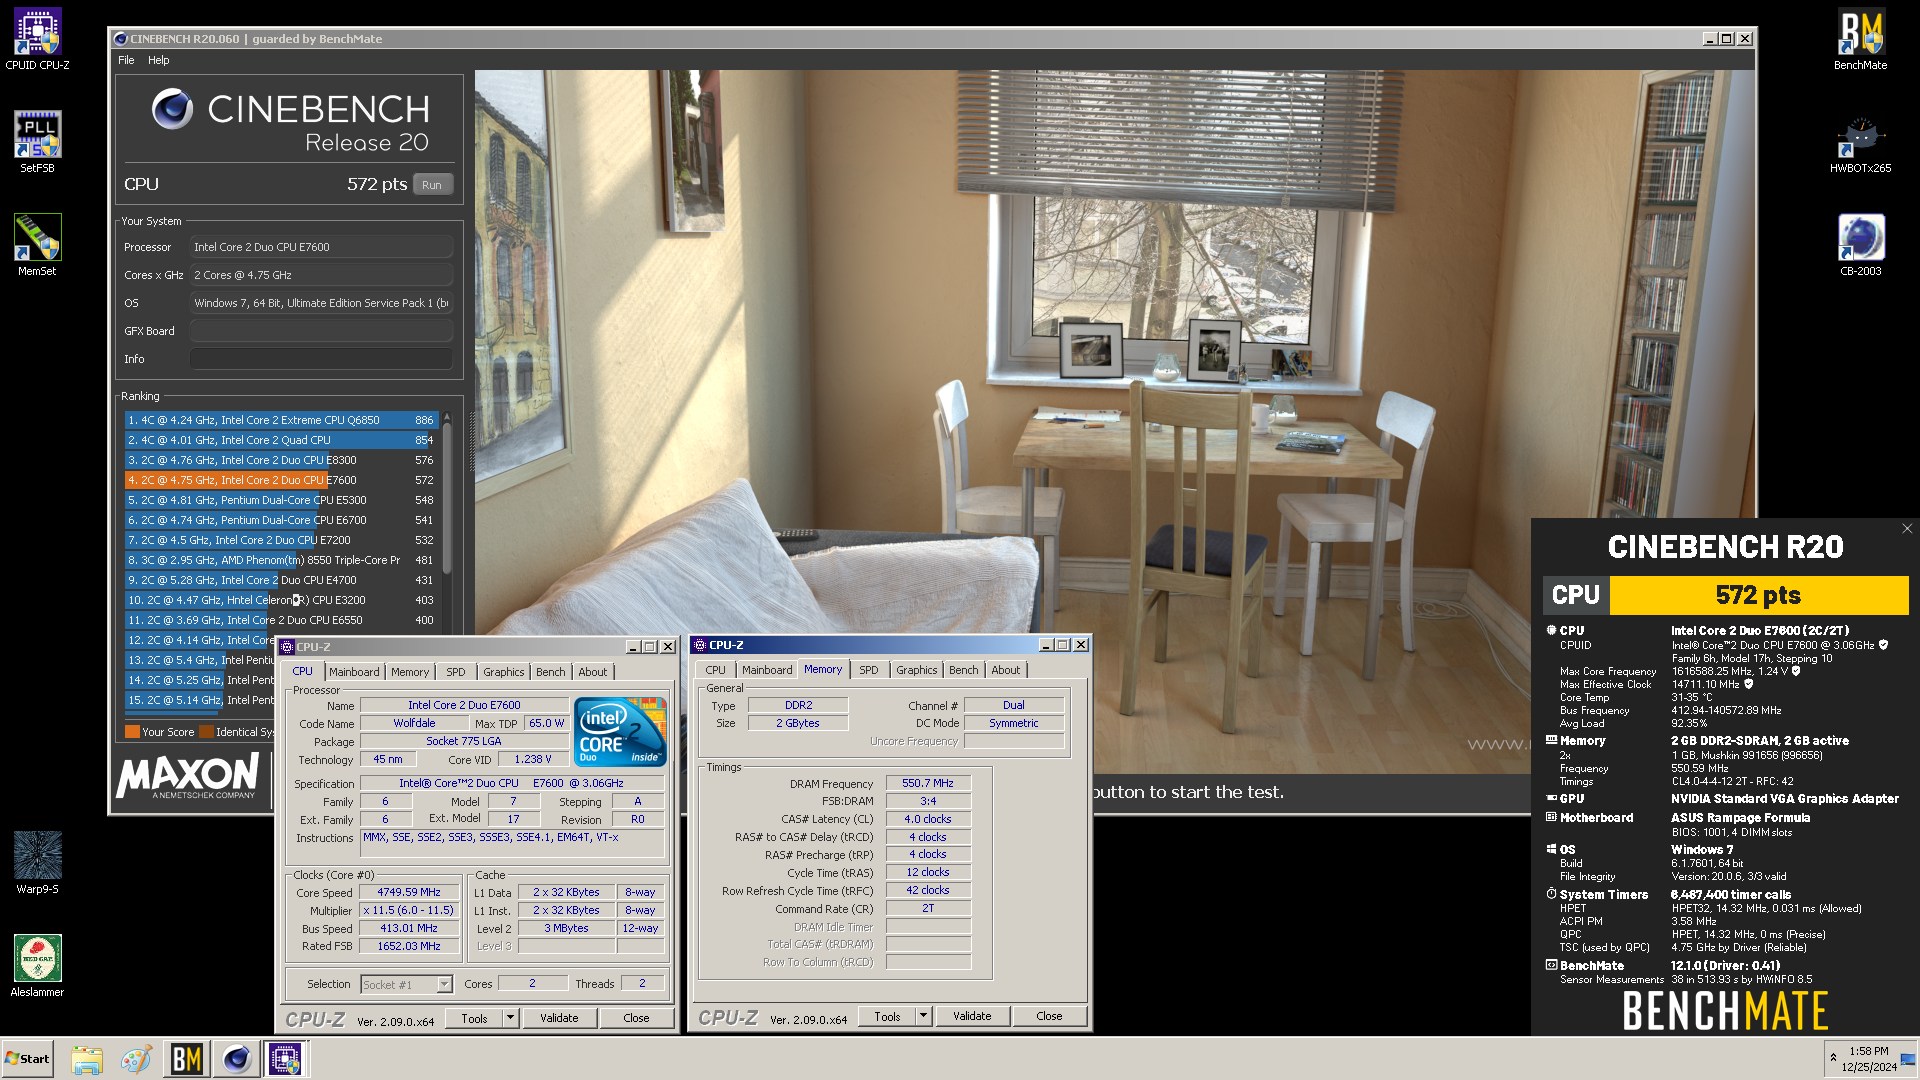Image resolution: width=1920 pixels, height=1080 pixels.
Task: Click the GFX Board field in Cinebench
Action: tap(321, 331)
